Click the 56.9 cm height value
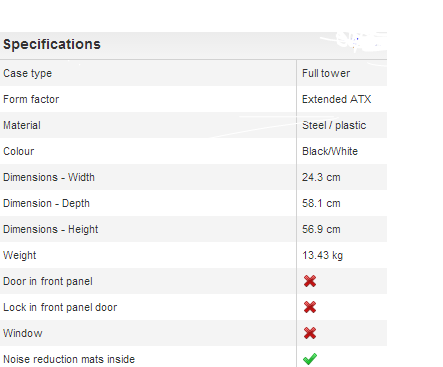This screenshot has width=443, height=367. pos(321,229)
